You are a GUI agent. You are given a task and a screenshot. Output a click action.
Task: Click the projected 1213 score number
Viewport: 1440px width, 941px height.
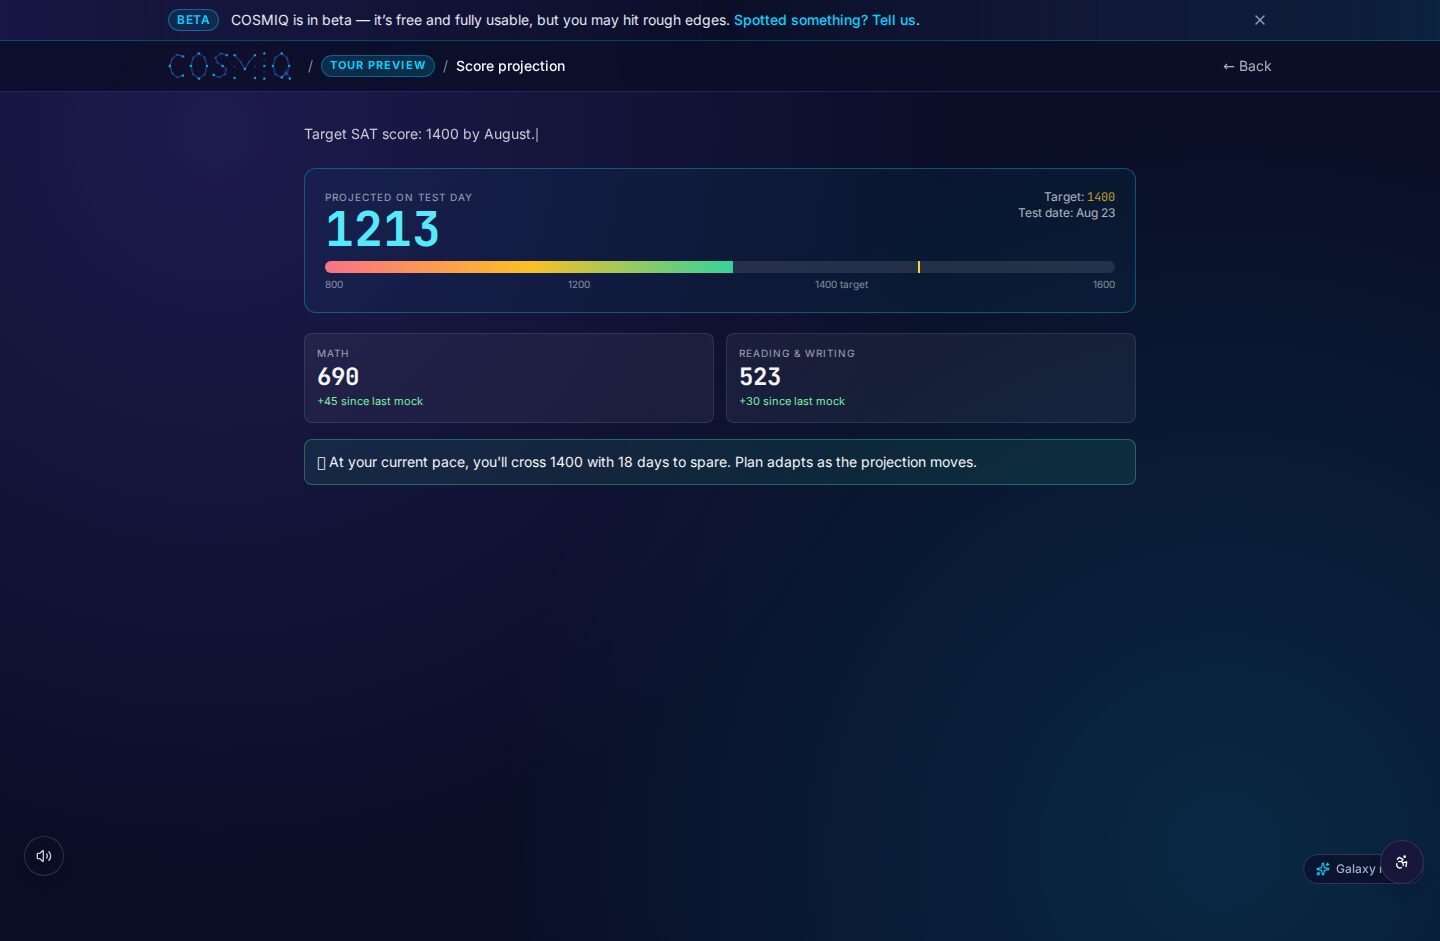tap(382, 229)
